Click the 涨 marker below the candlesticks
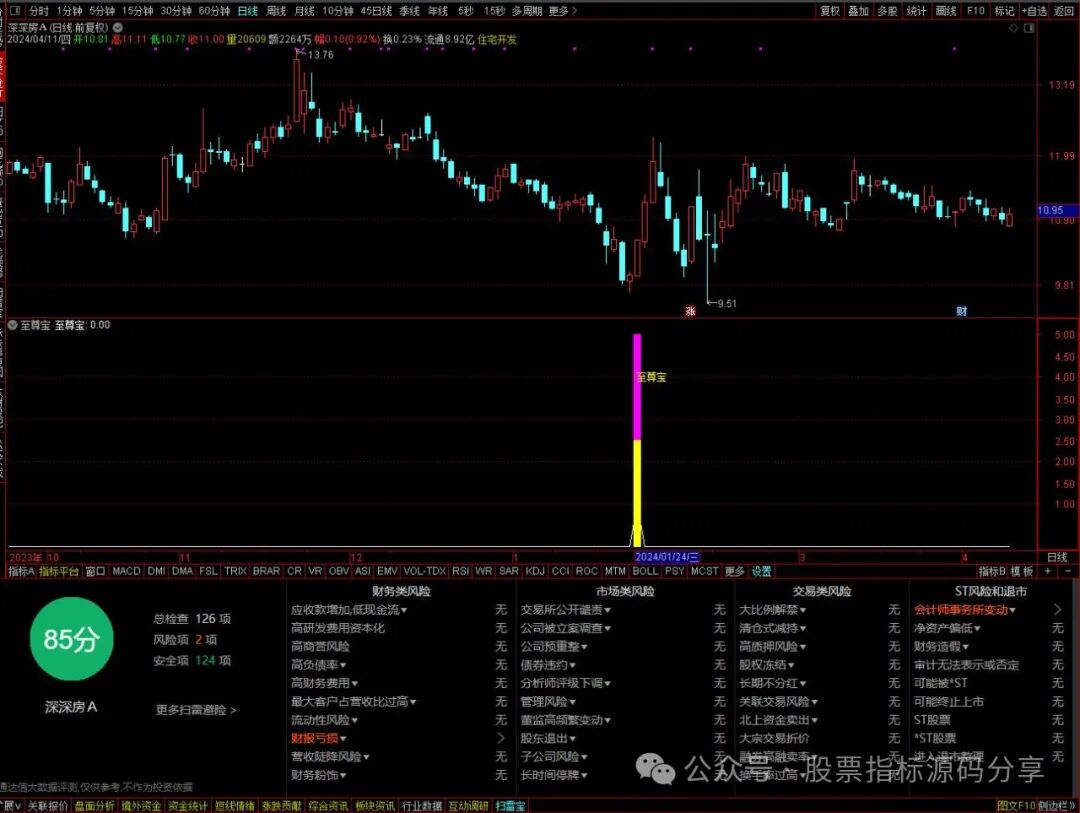Screen dimensions: 1080x813 (x=690, y=311)
